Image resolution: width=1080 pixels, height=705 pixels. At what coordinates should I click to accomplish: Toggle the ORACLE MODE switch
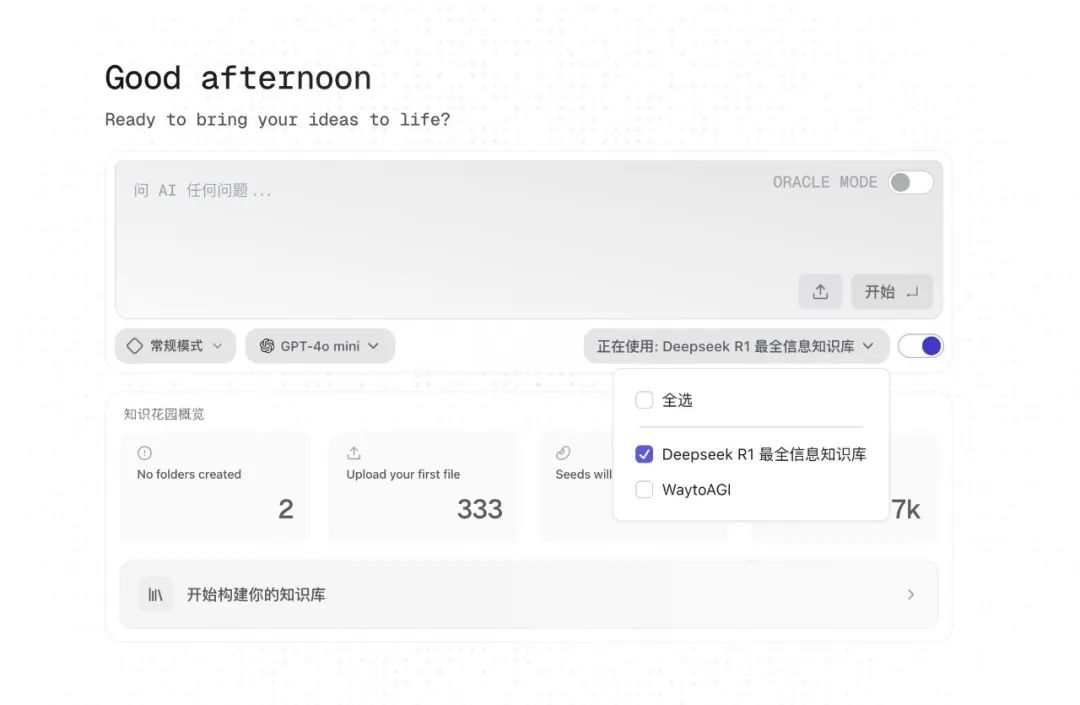click(x=911, y=182)
